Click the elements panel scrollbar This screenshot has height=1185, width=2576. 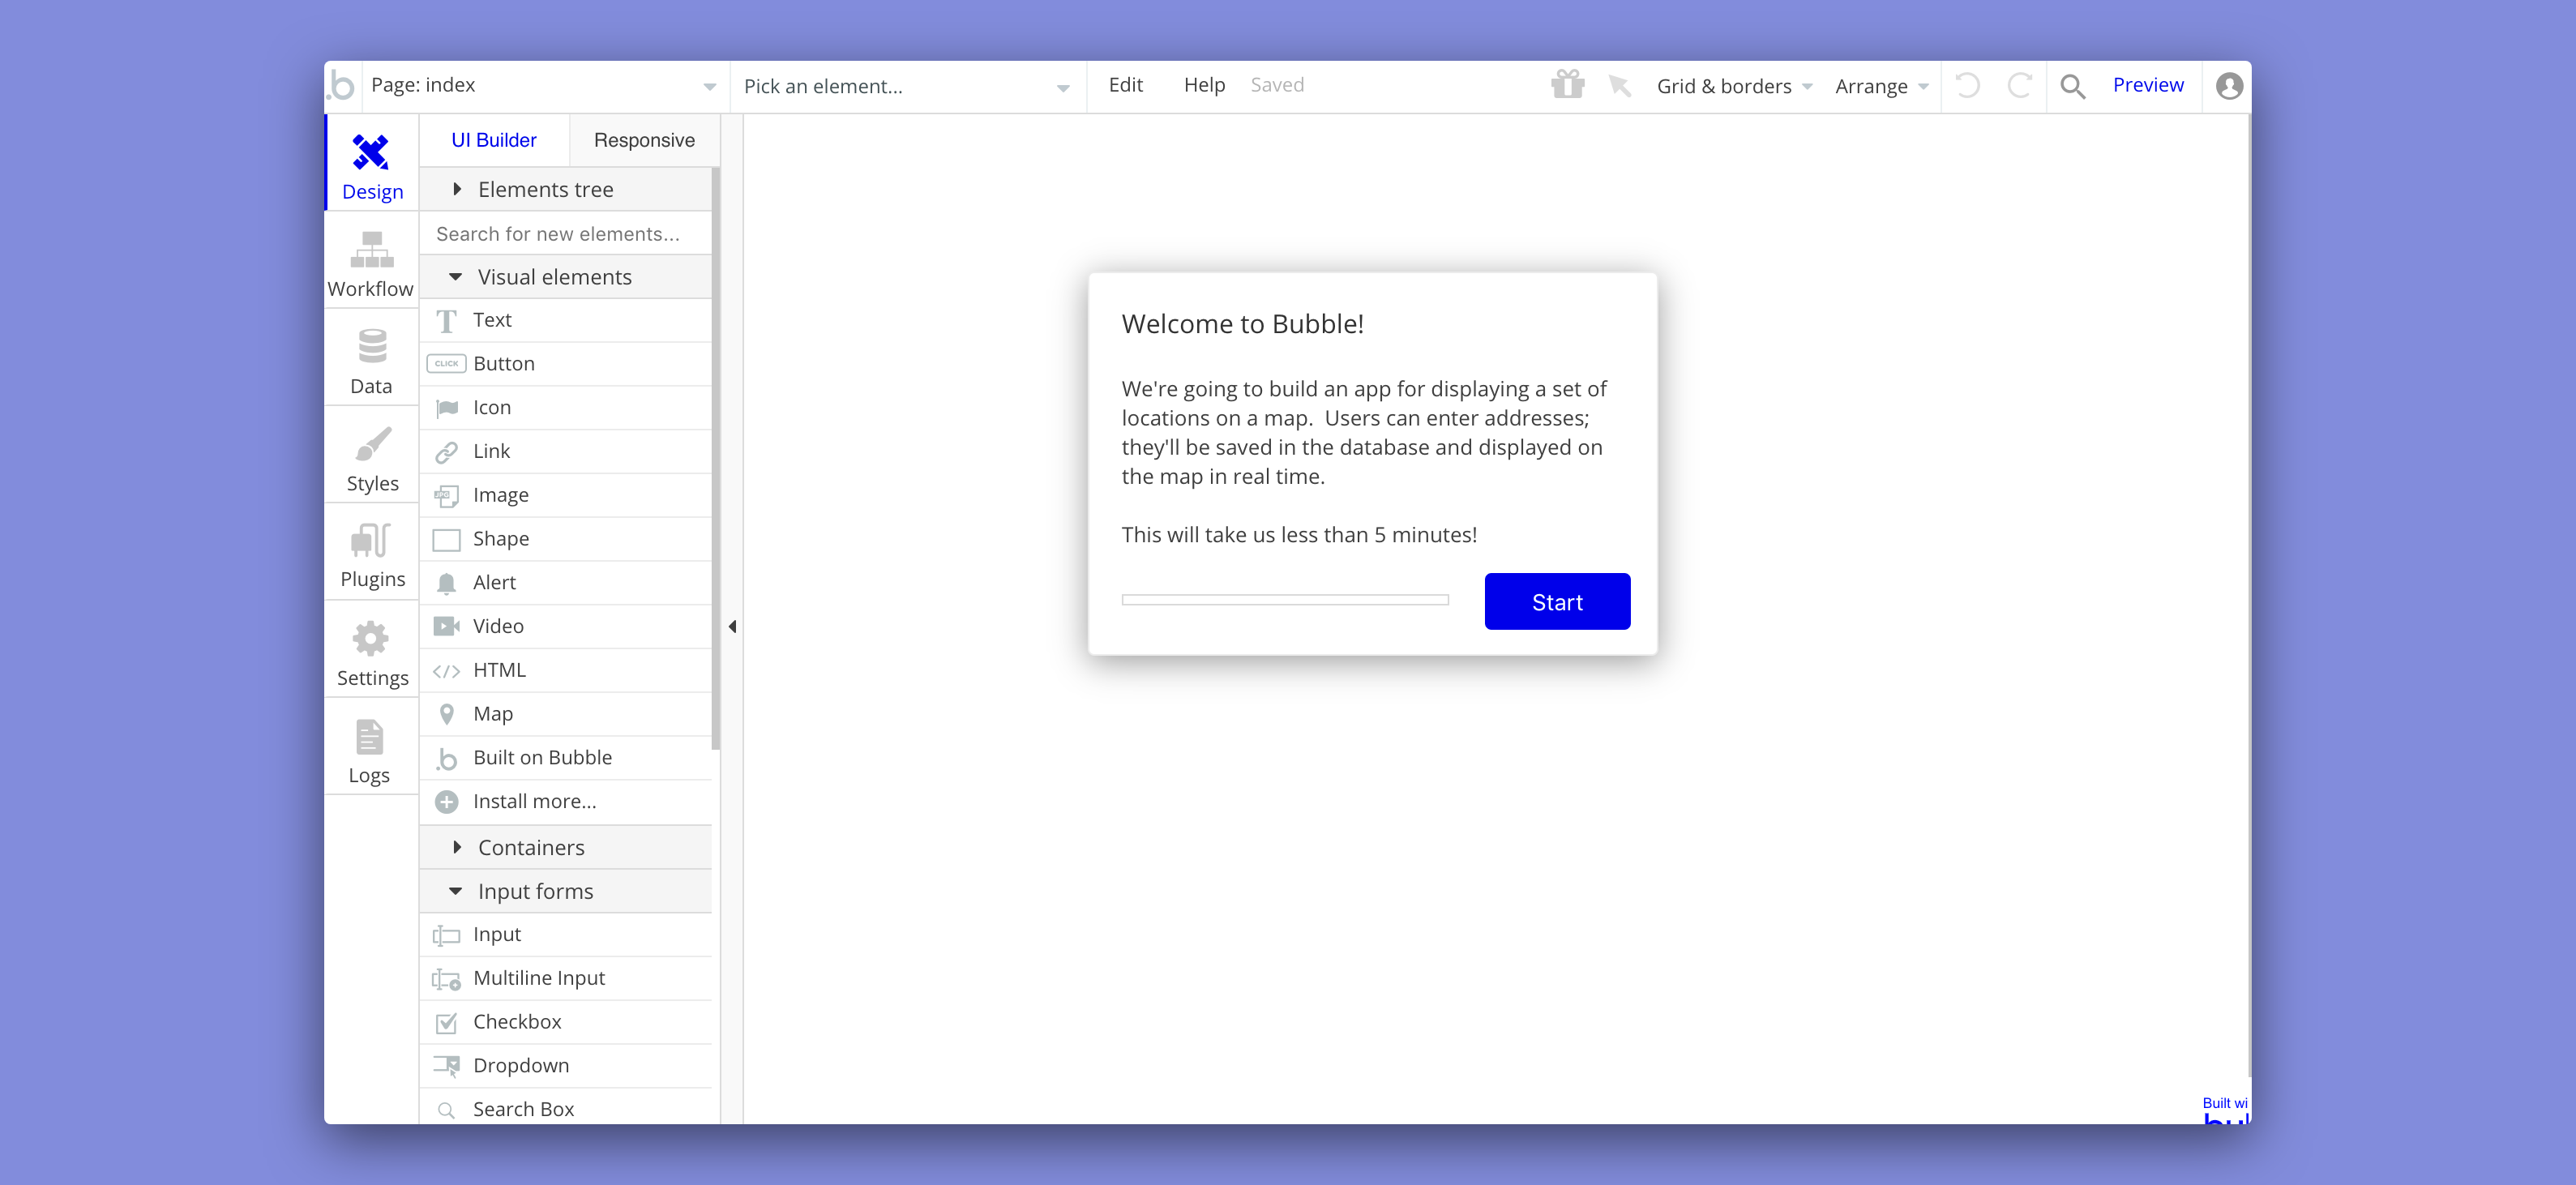(x=716, y=459)
